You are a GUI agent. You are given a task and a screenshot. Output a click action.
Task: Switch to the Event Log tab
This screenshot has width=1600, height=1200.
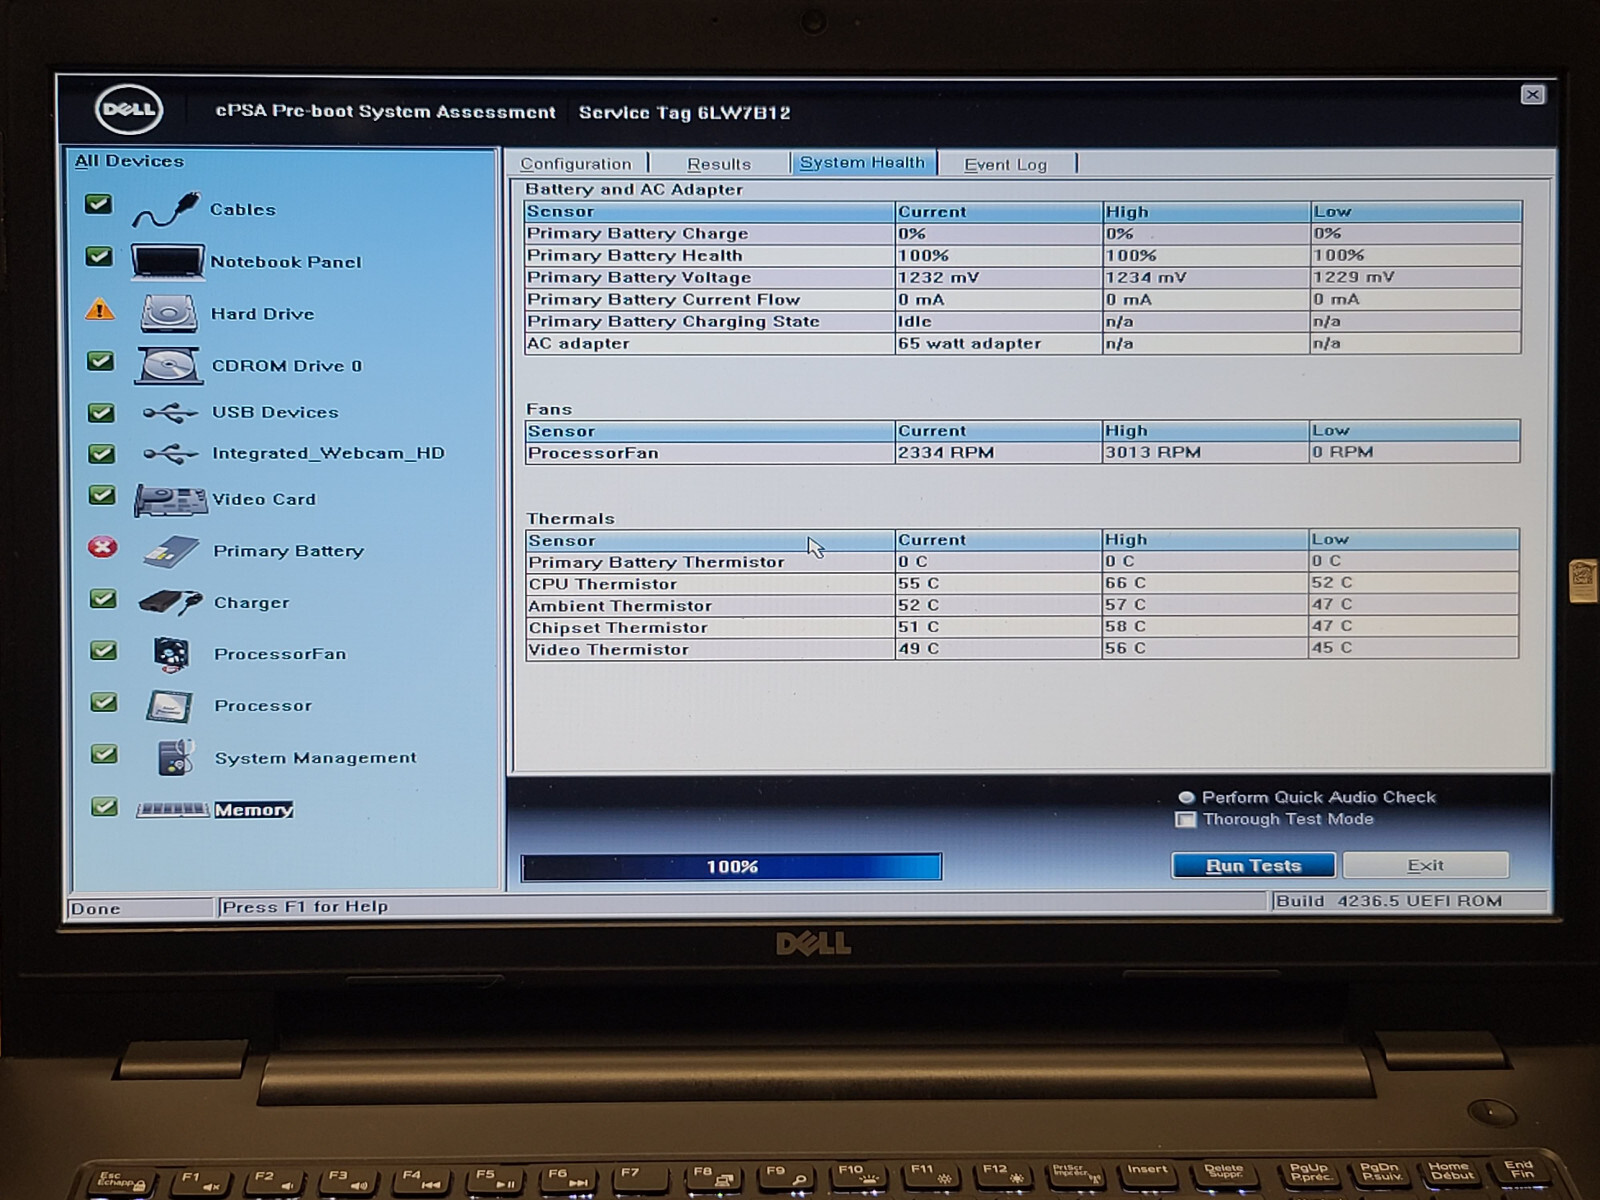click(1005, 164)
